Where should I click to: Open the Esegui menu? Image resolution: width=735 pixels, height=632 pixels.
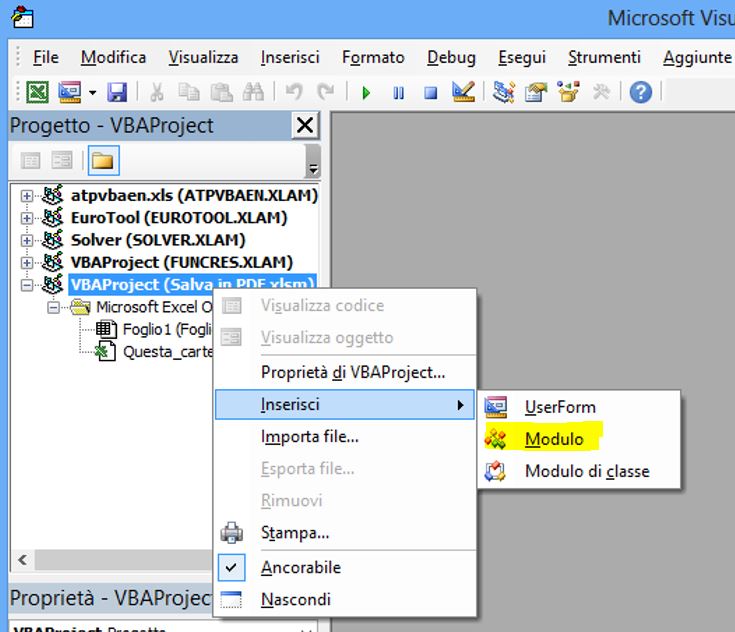pos(522,58)
